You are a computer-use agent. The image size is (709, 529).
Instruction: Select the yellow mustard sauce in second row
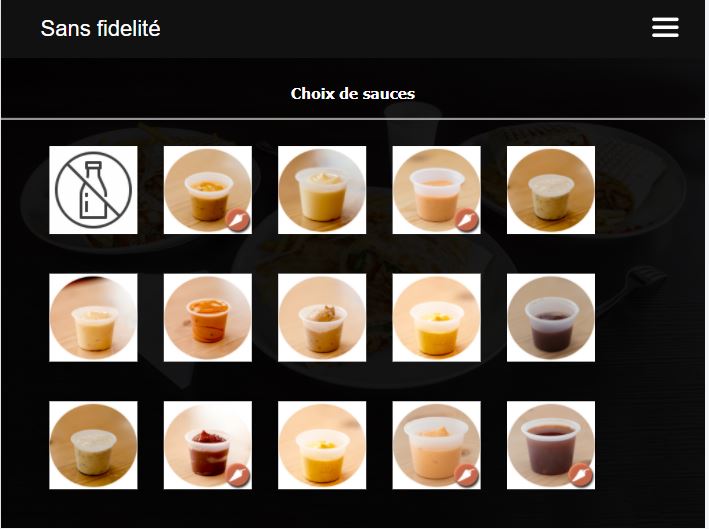click(436, 317)
